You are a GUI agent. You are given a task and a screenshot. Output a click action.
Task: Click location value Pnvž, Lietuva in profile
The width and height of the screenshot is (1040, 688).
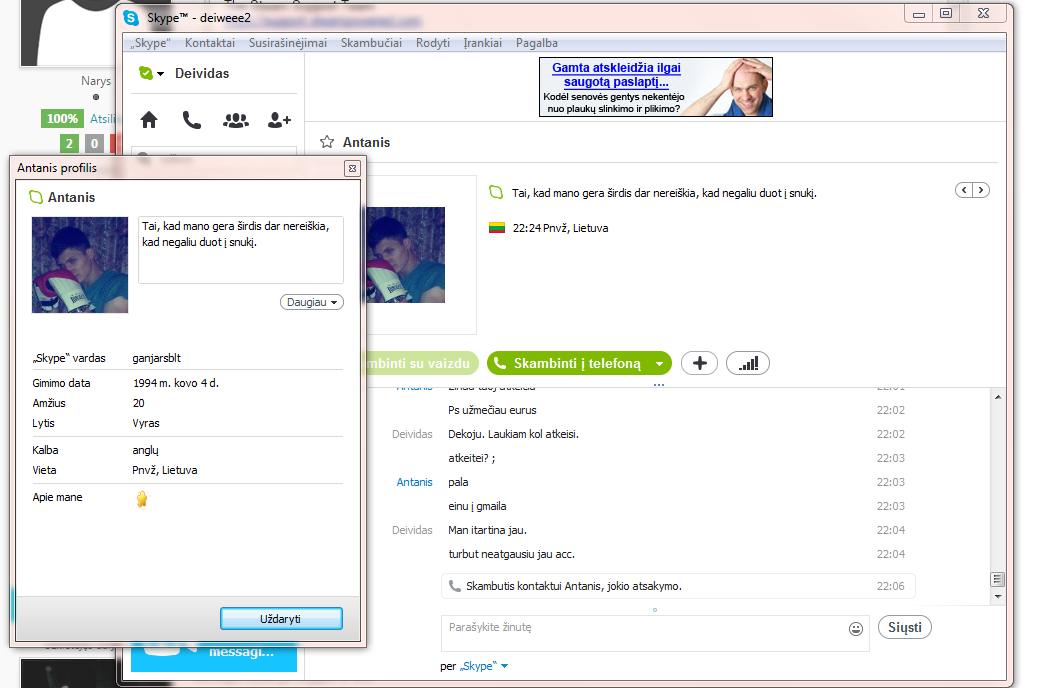pyautogui.click(x=164, y=470)
